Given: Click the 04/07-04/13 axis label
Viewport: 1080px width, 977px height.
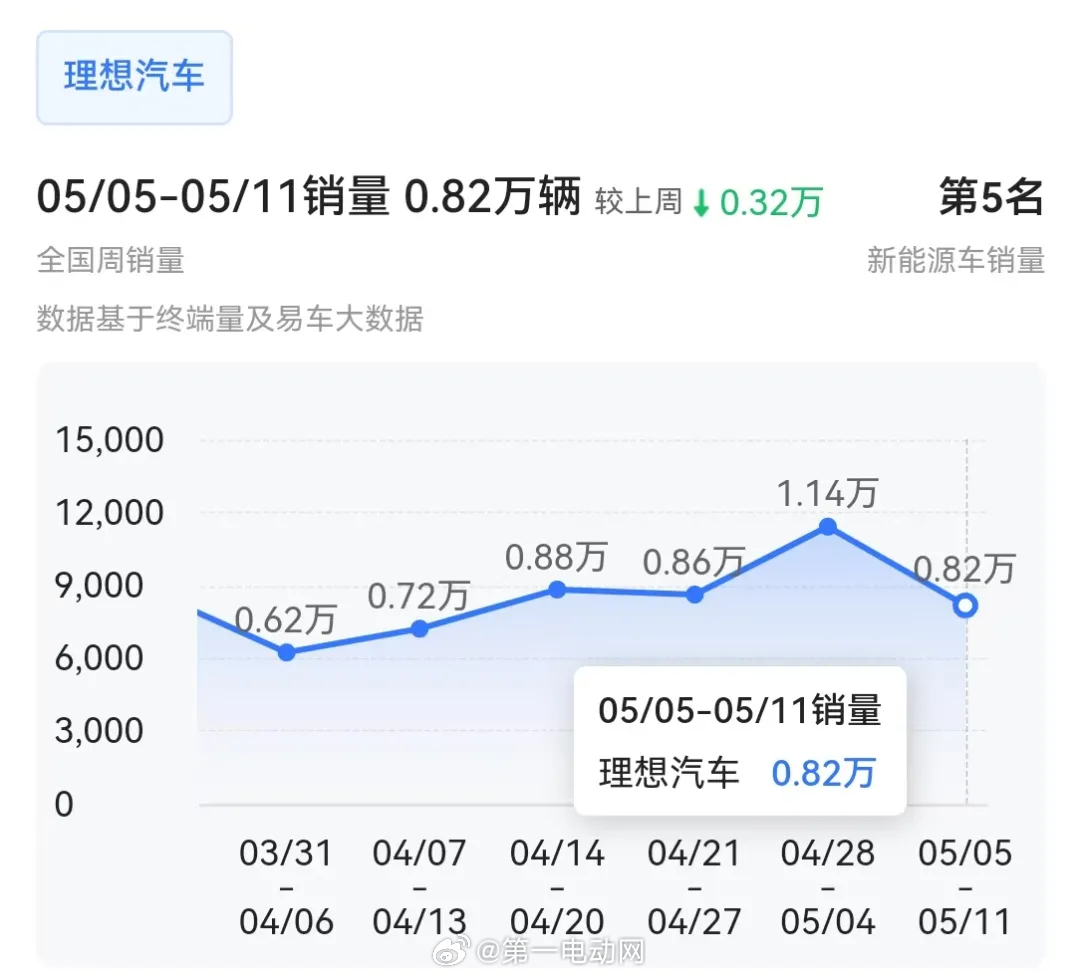Looking at the screenshot, I should [419, 887].
